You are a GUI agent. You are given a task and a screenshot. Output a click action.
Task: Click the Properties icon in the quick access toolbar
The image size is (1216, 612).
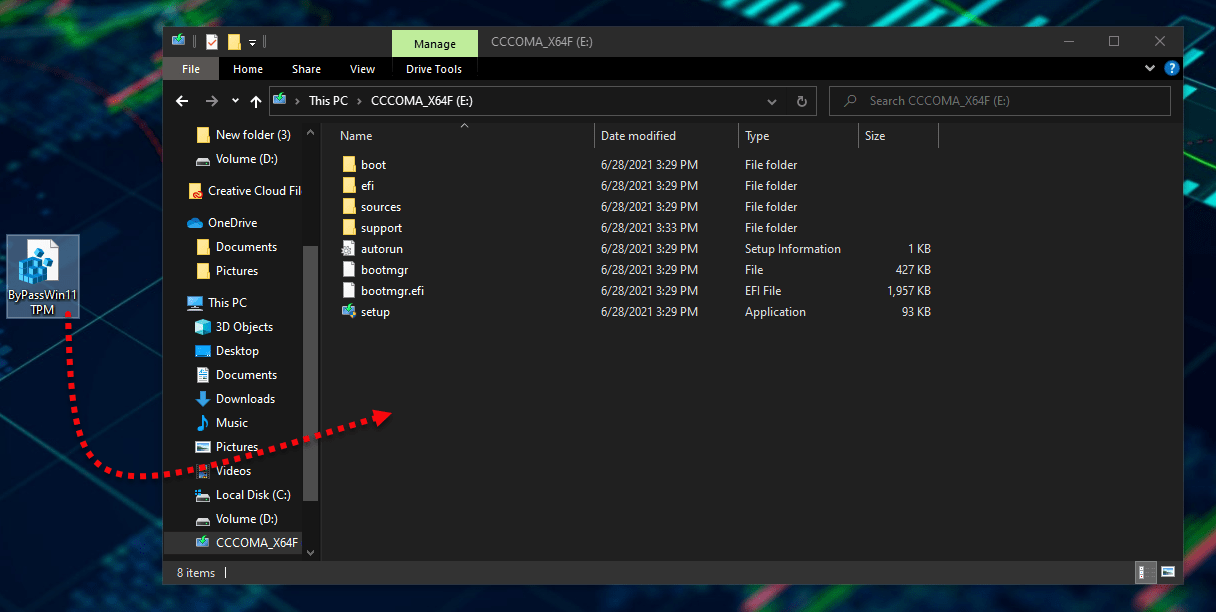[212, 42]
